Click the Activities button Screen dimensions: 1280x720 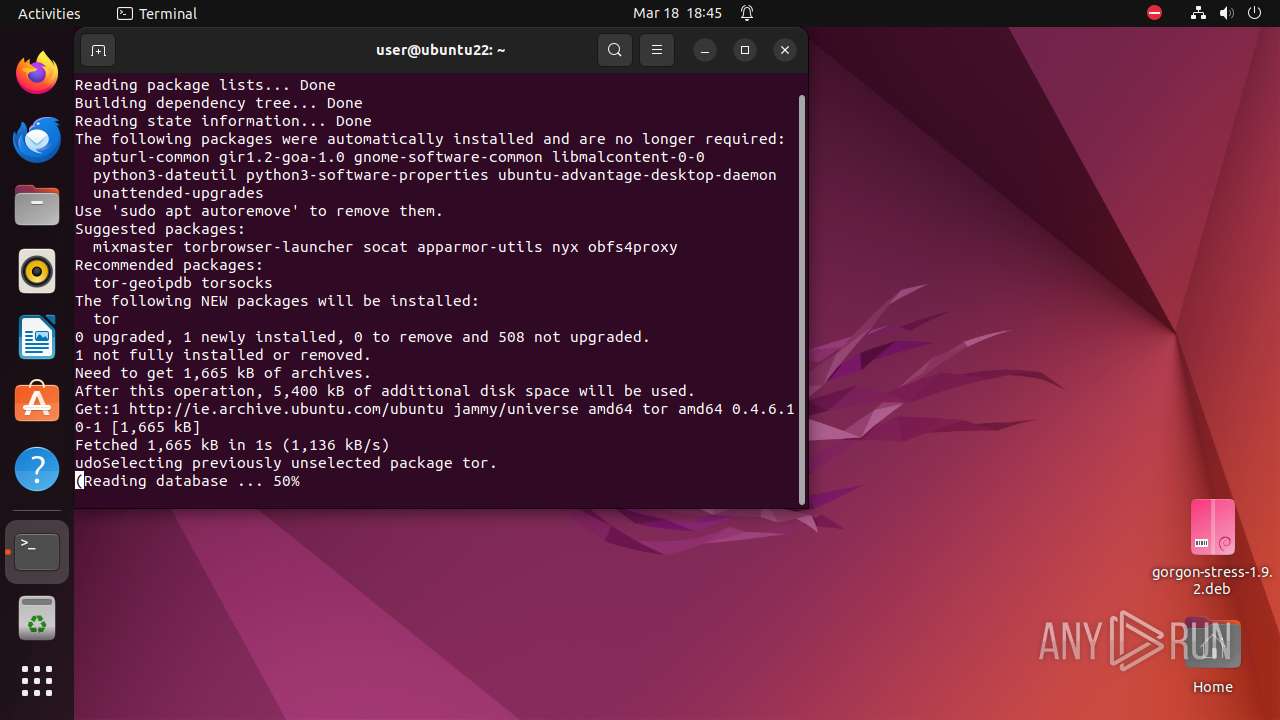[x=49, y=13]
